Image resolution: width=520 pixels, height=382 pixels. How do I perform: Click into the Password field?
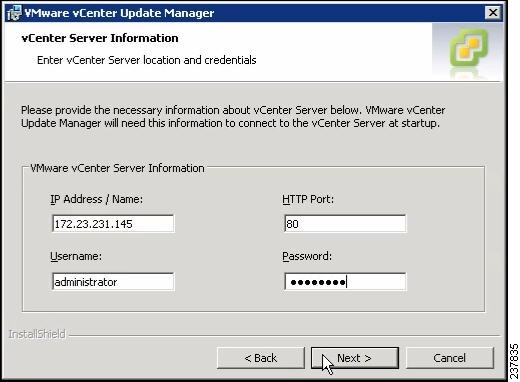tap(345, 282)
